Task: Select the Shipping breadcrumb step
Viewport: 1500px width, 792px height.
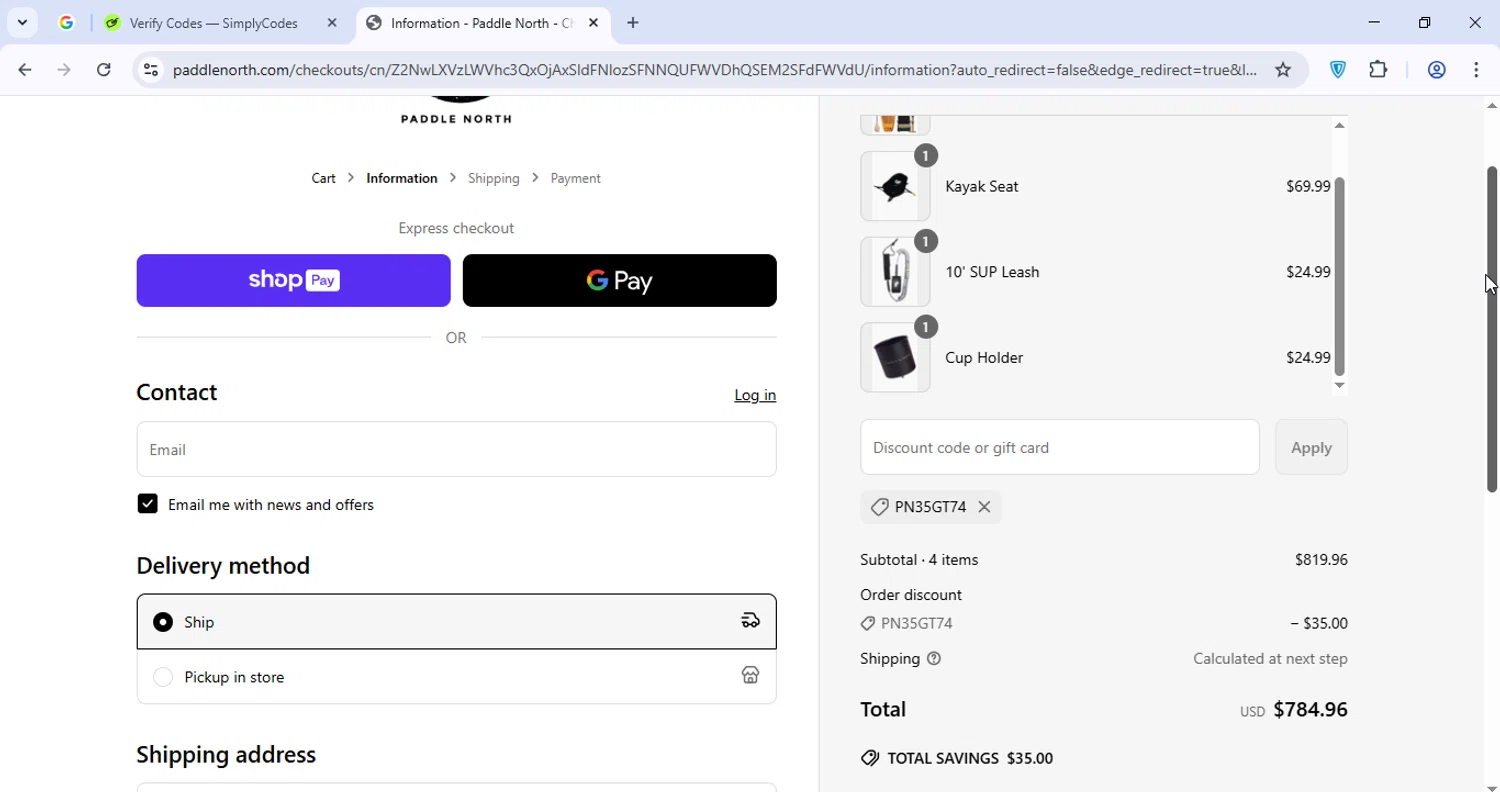Action: (494, 178)
